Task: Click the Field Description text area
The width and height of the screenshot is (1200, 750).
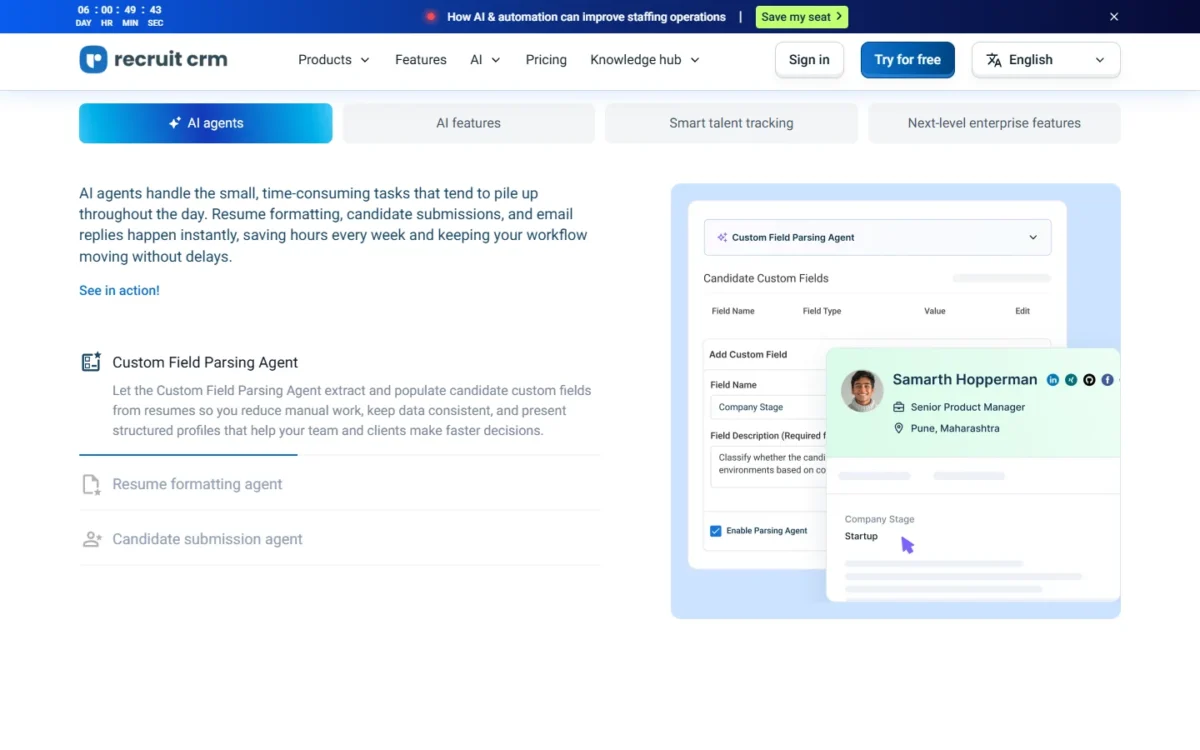Action: click(x=768, y=465)
